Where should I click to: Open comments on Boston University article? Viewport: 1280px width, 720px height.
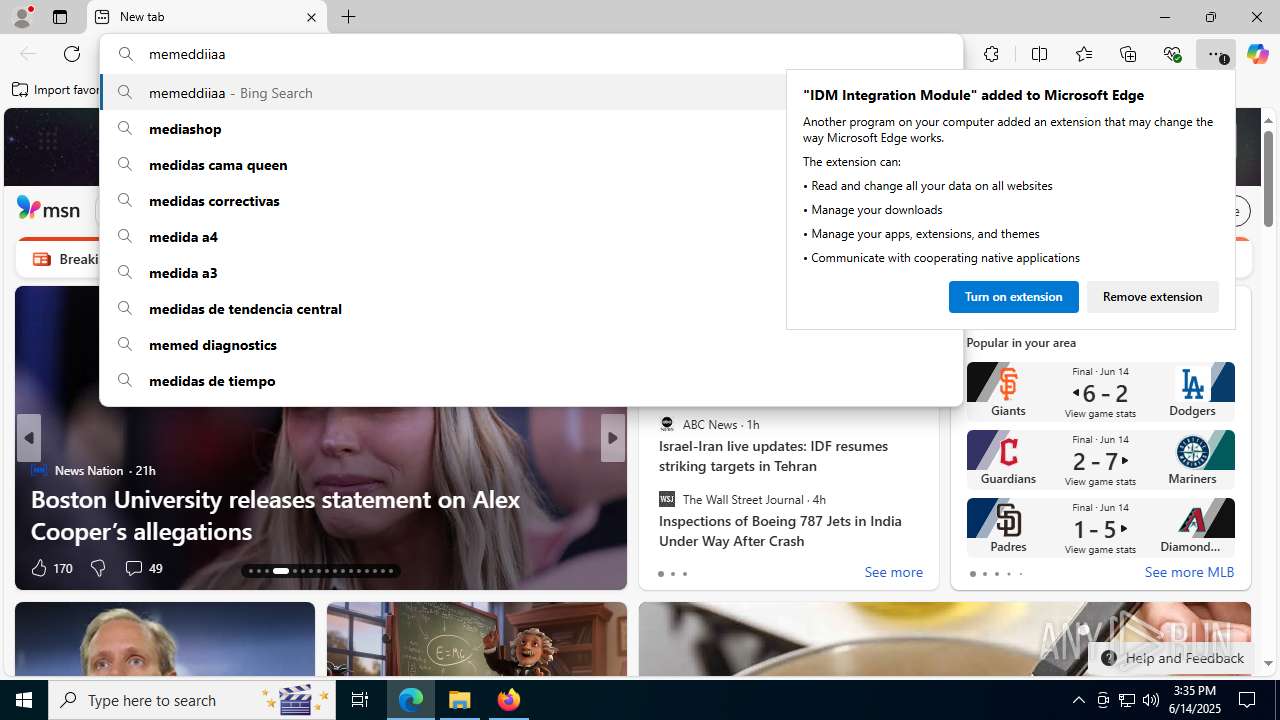point(143,568)
